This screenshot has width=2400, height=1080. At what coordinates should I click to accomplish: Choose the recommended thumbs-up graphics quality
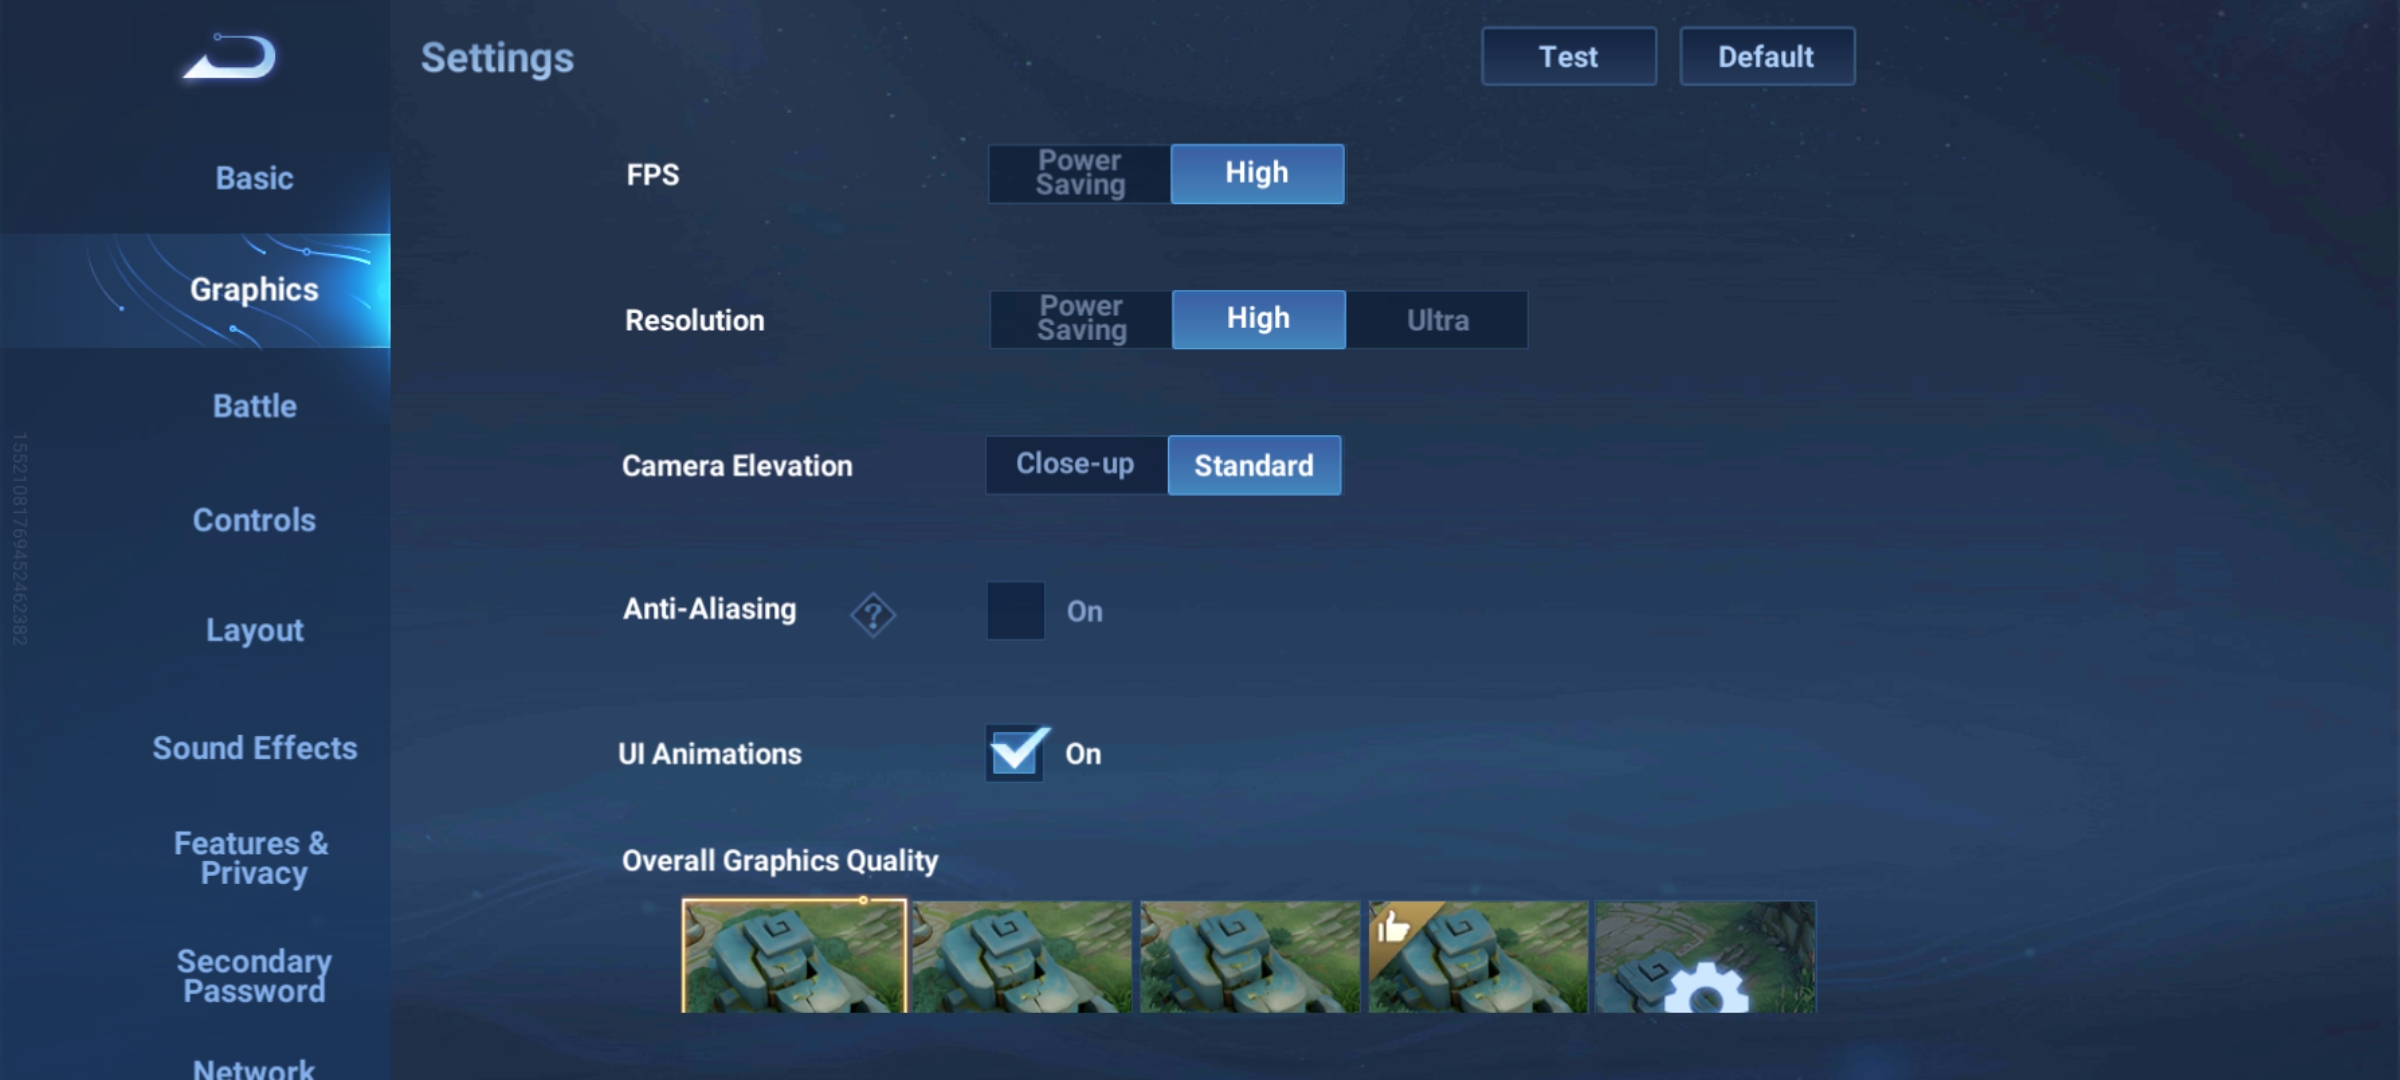point(1478,957)
